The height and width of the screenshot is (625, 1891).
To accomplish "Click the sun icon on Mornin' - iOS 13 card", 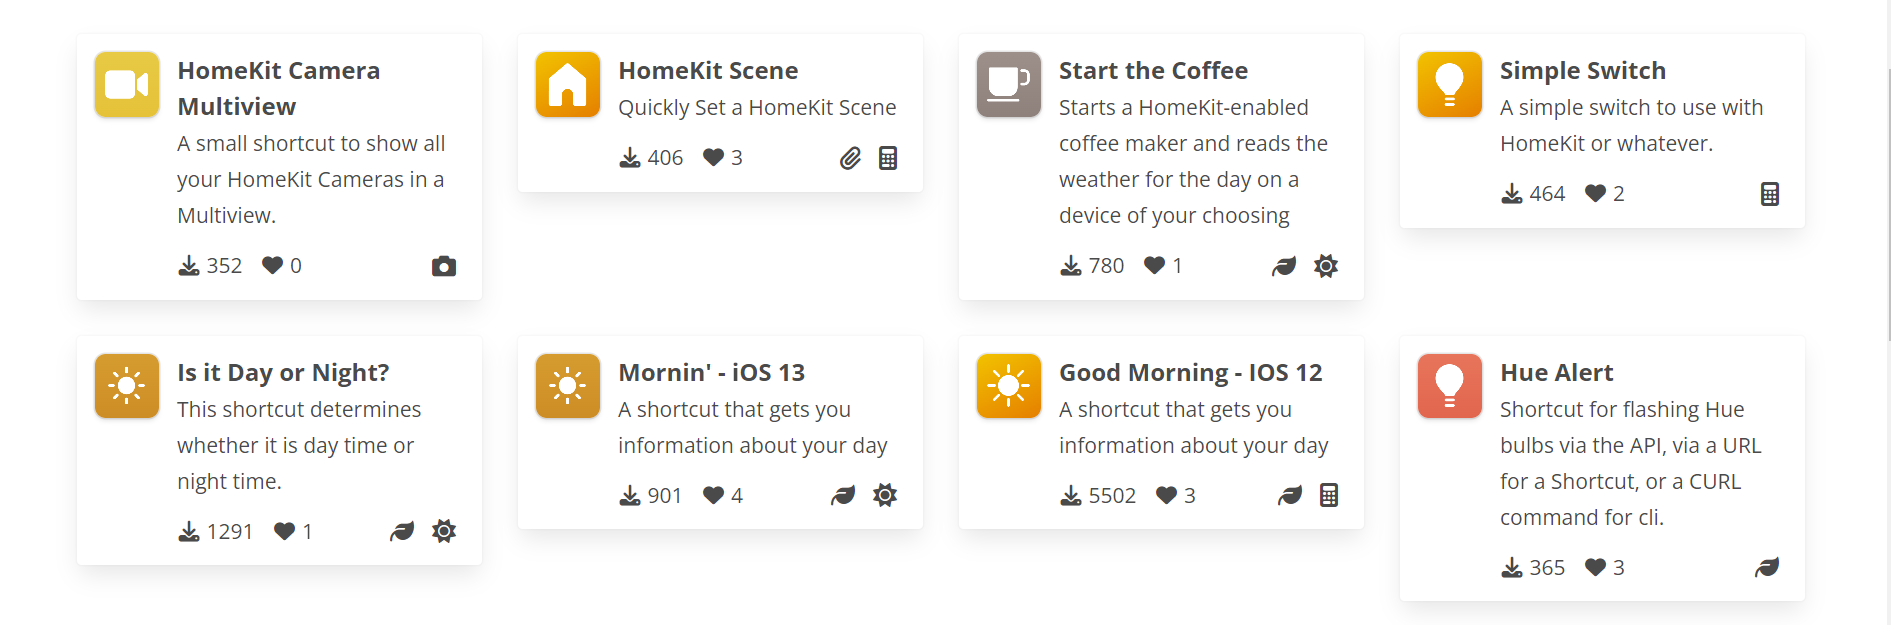I will (x=567, y=386).
